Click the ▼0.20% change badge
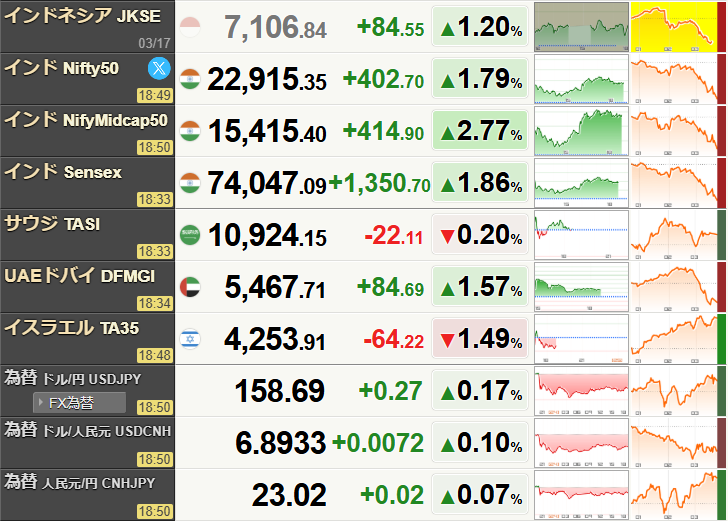728x521 pixels. click(x=480, y=235)
